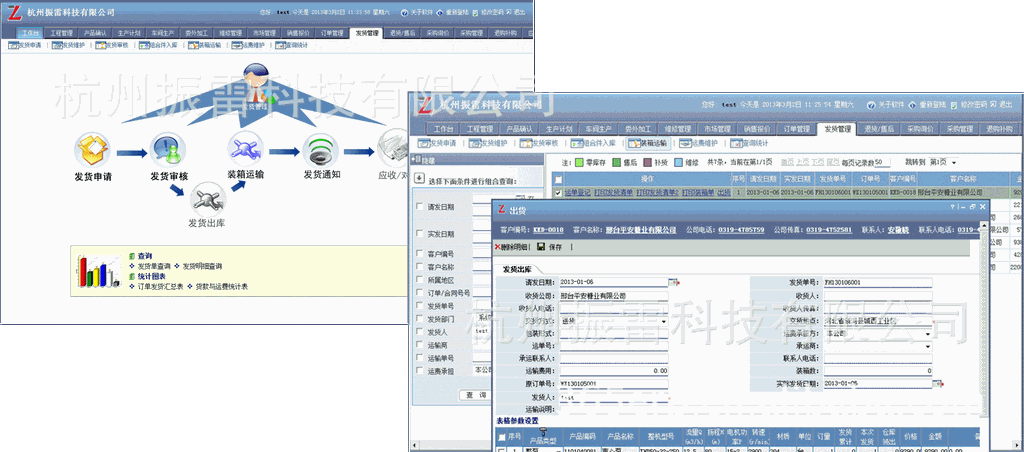Select 退出 in the front window header
This screenshot has width=1024, height=452.
(1001, 105)
